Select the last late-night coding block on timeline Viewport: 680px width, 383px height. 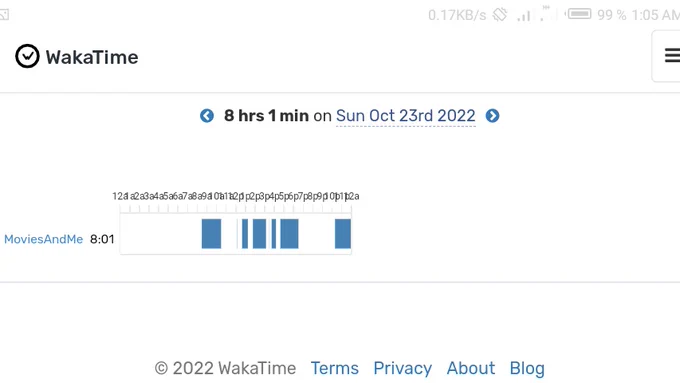(343, 234)
